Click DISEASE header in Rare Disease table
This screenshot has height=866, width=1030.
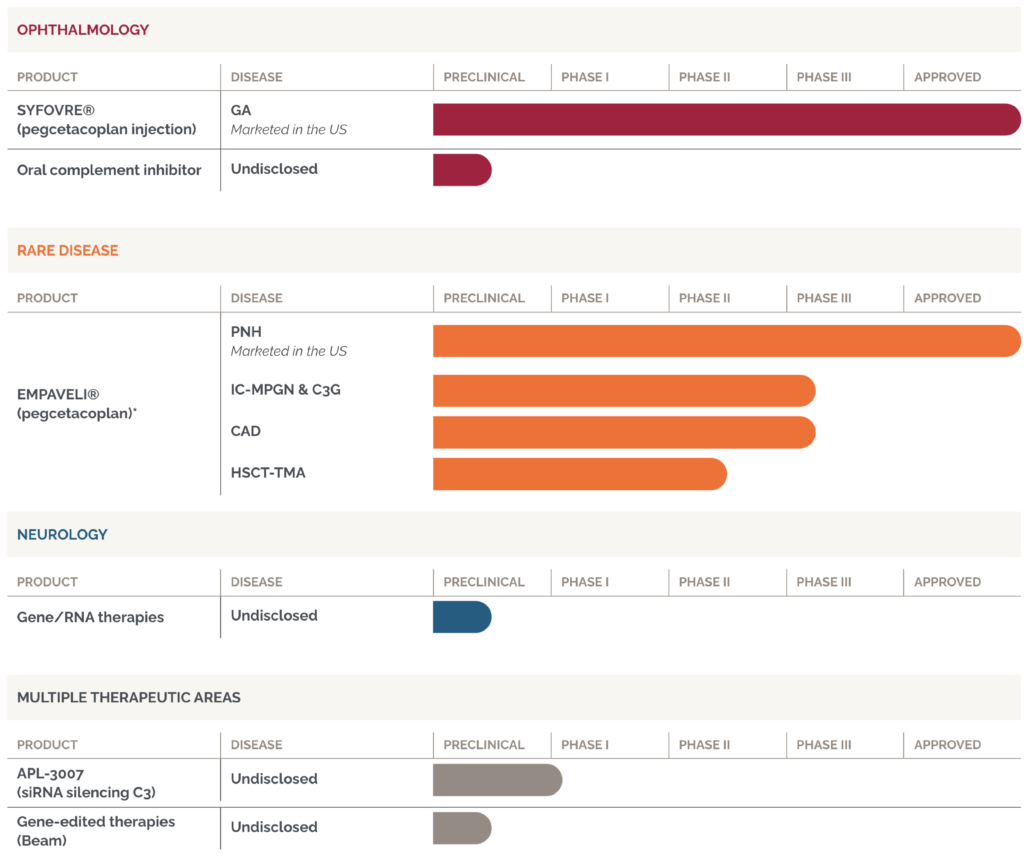[x=256, y=298]
